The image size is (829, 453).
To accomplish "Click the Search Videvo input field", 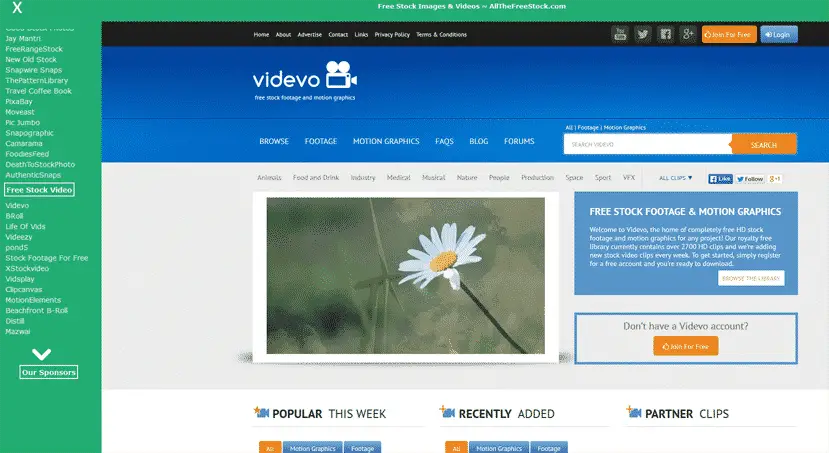I will (648, 144).
